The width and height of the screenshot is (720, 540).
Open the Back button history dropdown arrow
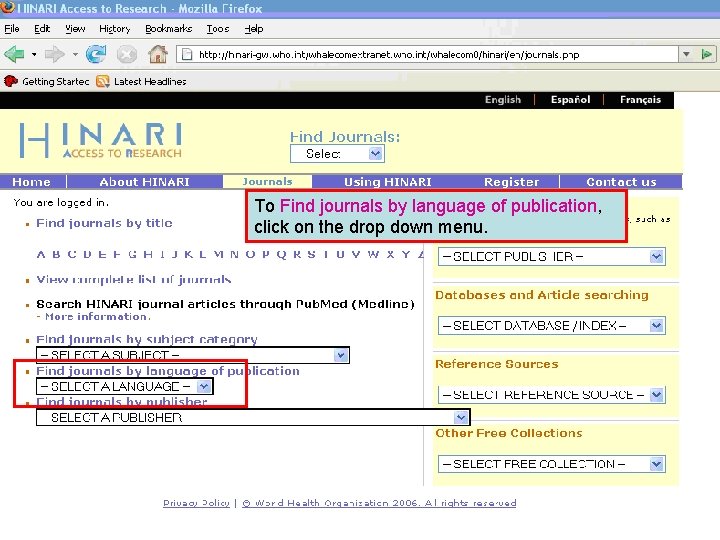[x=34, y=55]
